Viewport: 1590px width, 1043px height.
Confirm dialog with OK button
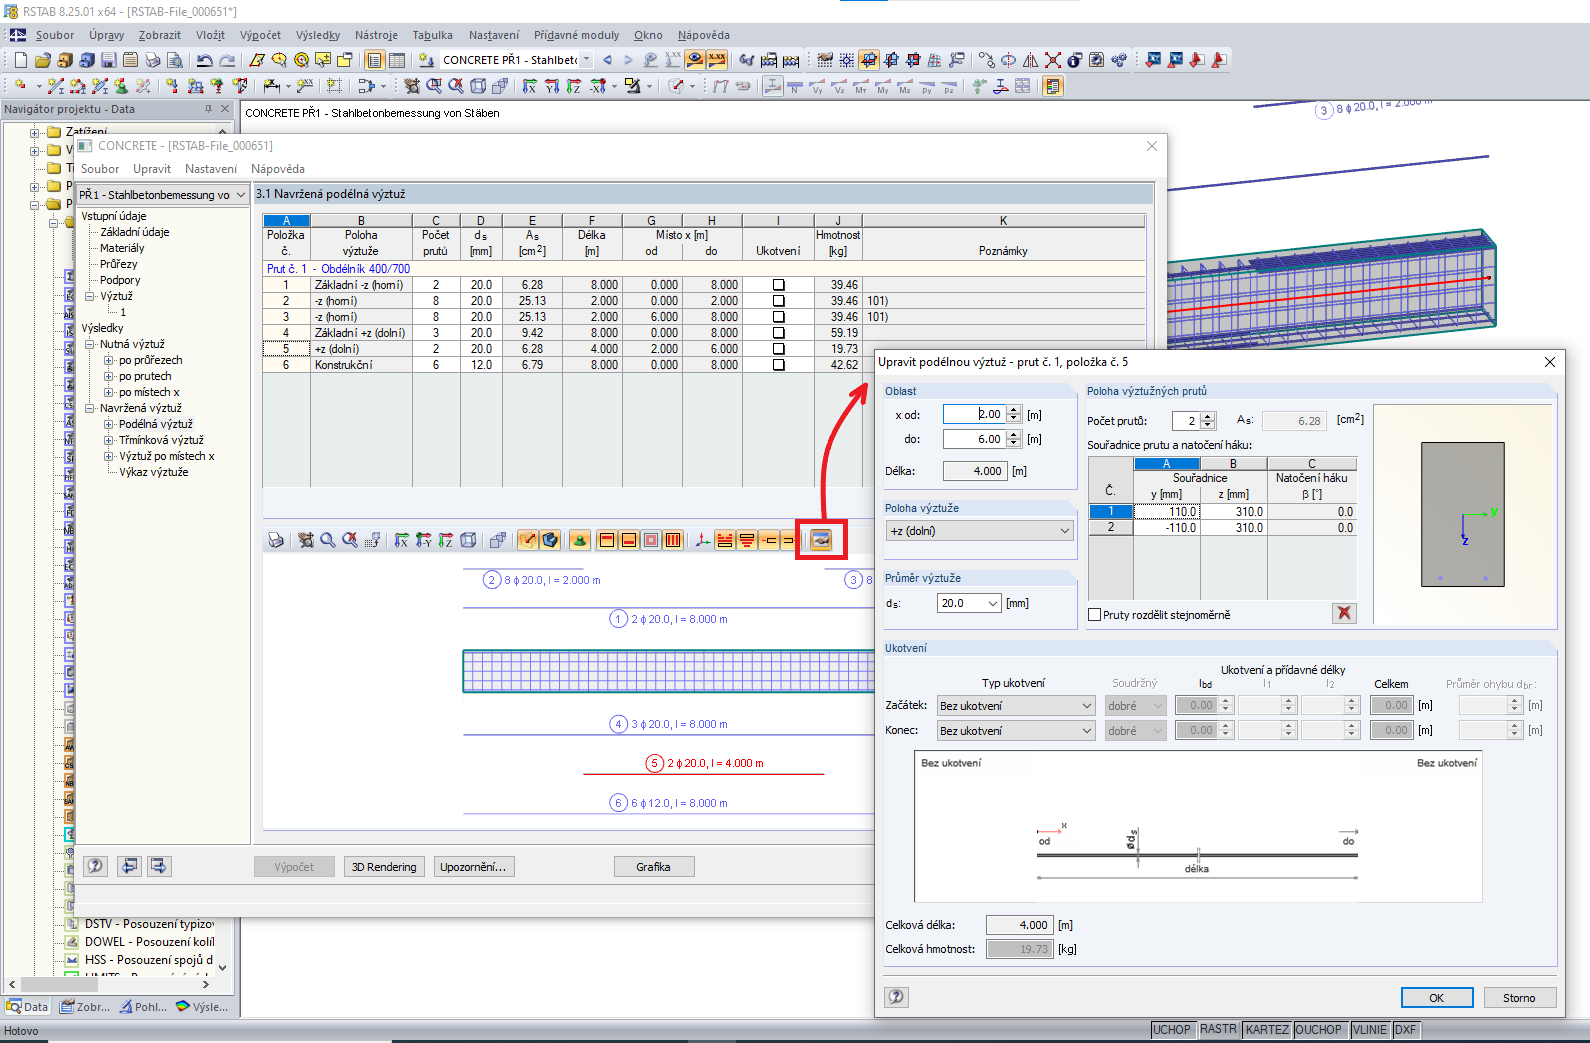(1436, 997)
